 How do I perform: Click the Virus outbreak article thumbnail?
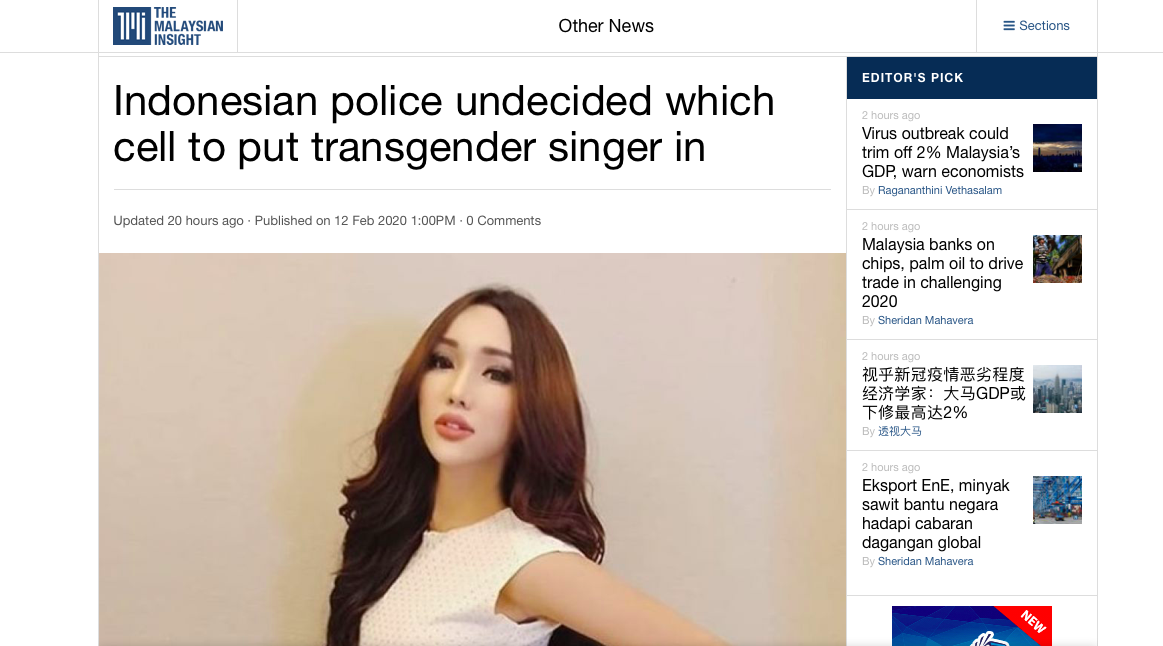pos(1057,148)
